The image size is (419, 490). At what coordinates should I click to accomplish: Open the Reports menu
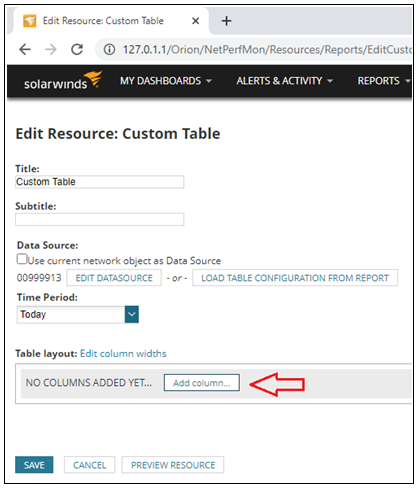tap(383, 81)
